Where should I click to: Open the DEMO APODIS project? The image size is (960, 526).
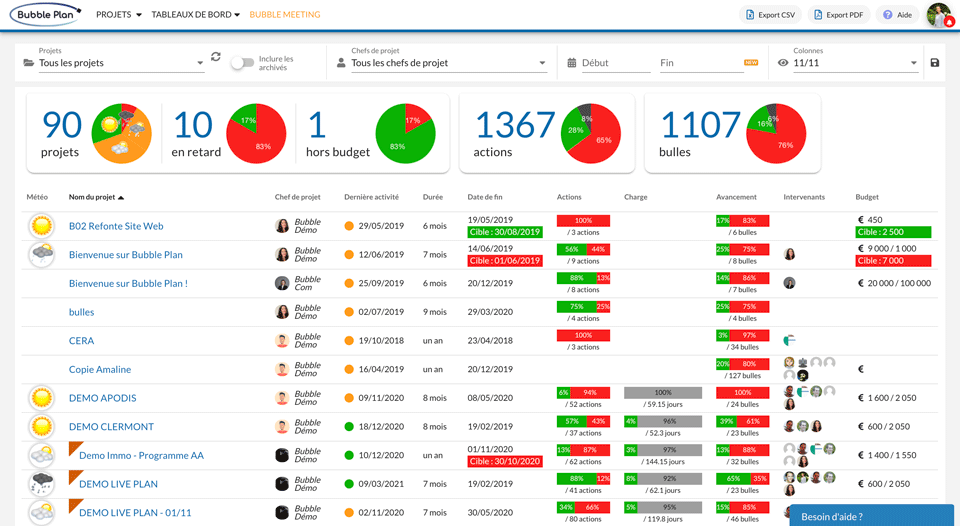(x=102, y=398)
